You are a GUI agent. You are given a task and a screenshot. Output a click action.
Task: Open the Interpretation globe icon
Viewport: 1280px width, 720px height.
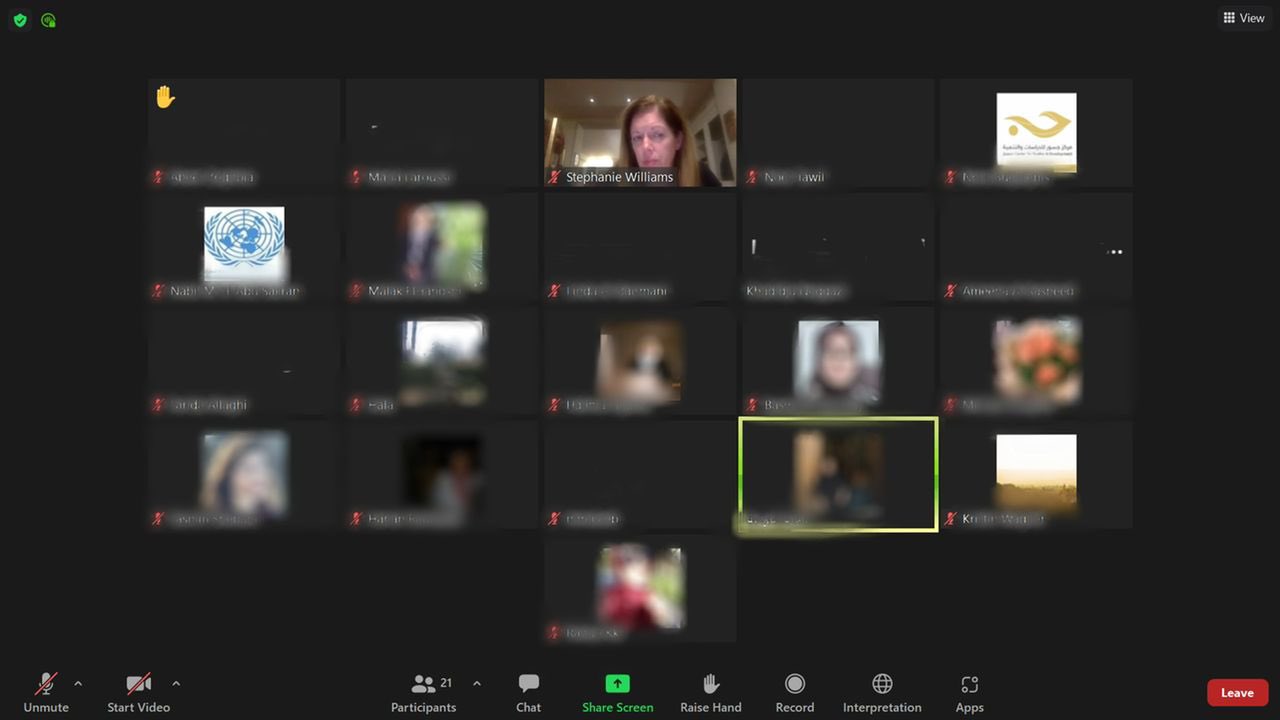click(x=882, y=684)
